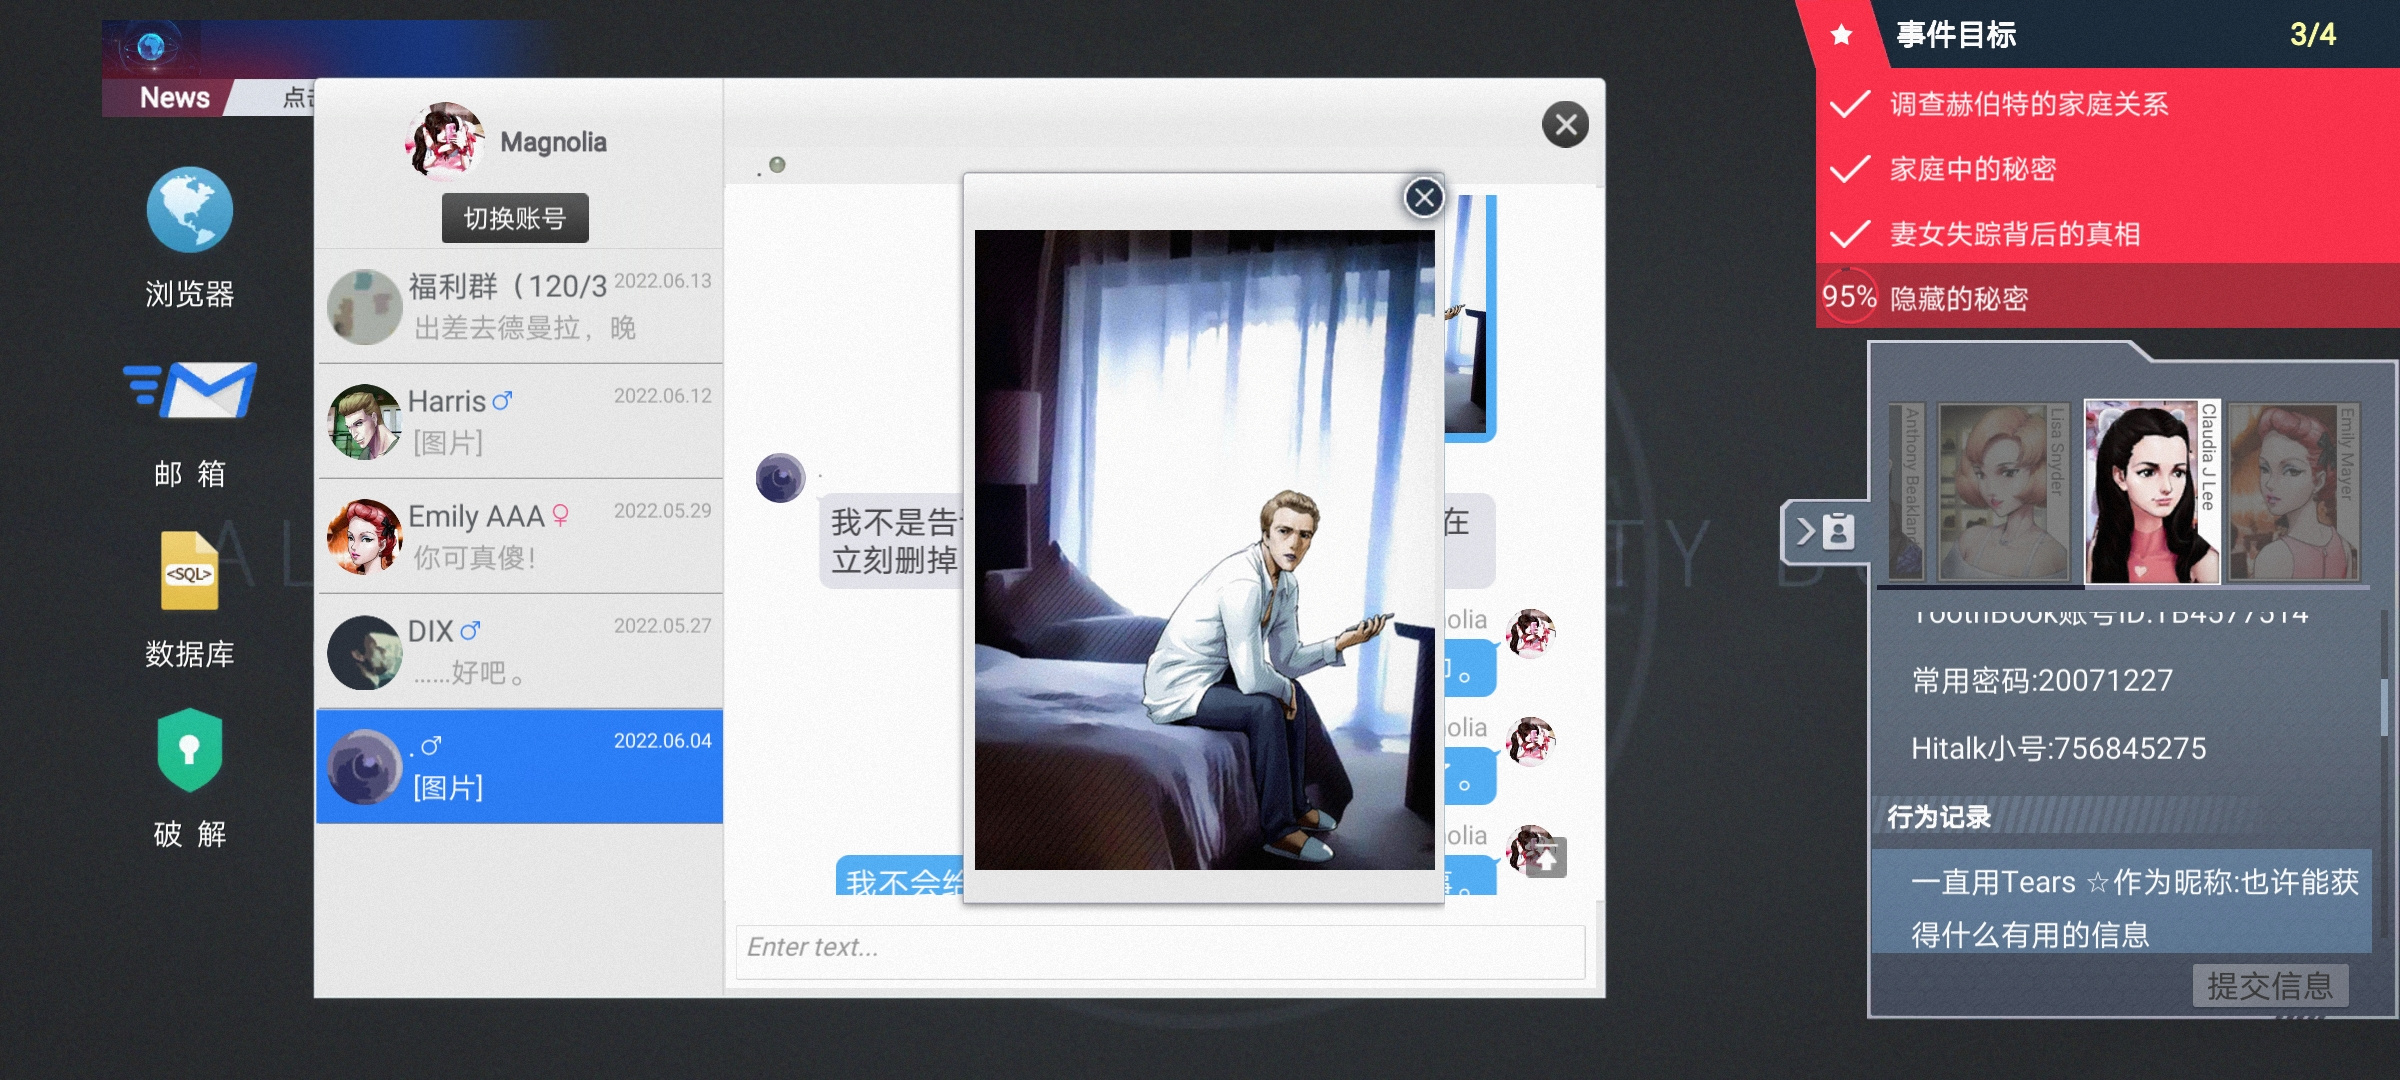Open the Emily AAA conversation
The image size is (2400, 1080).
pos(519,536)
